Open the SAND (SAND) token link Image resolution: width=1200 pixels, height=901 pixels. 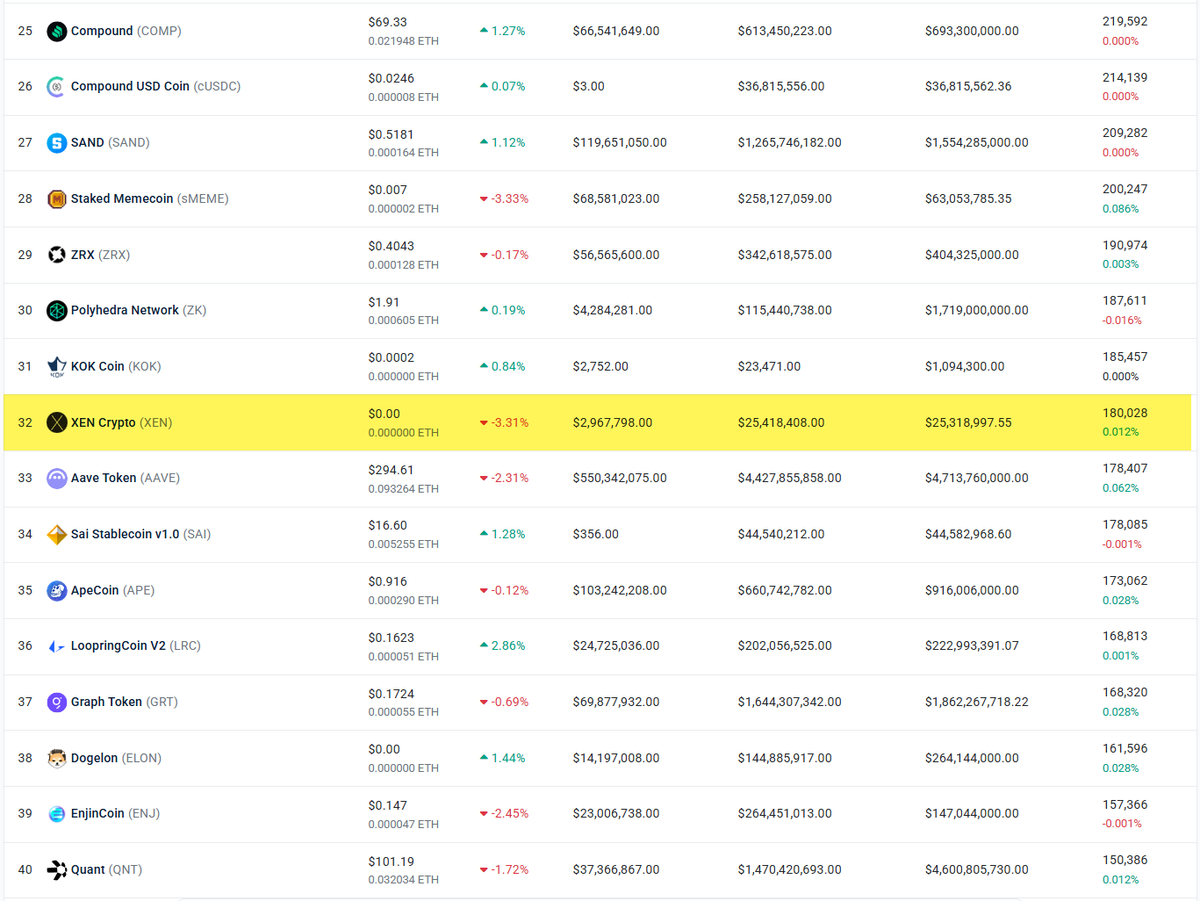point(110,143)
